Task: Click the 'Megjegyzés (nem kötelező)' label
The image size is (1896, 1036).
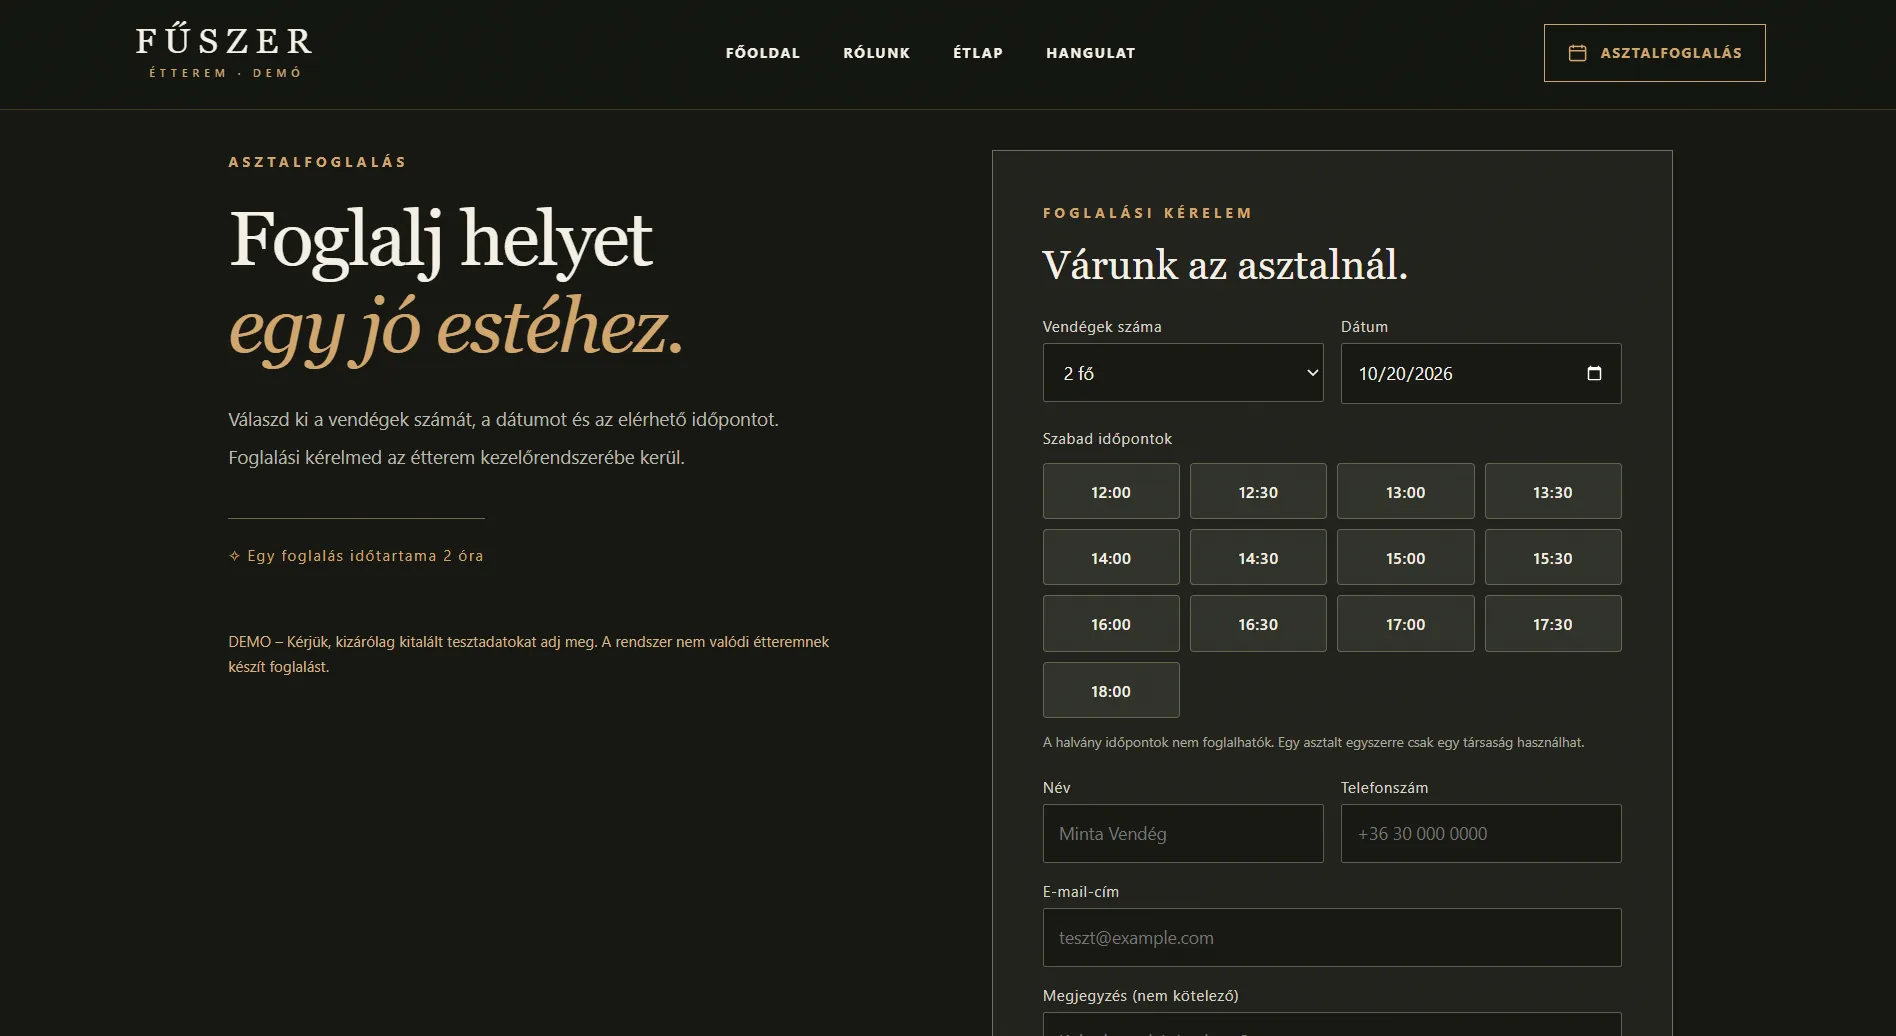Action: click(1140, 996)
